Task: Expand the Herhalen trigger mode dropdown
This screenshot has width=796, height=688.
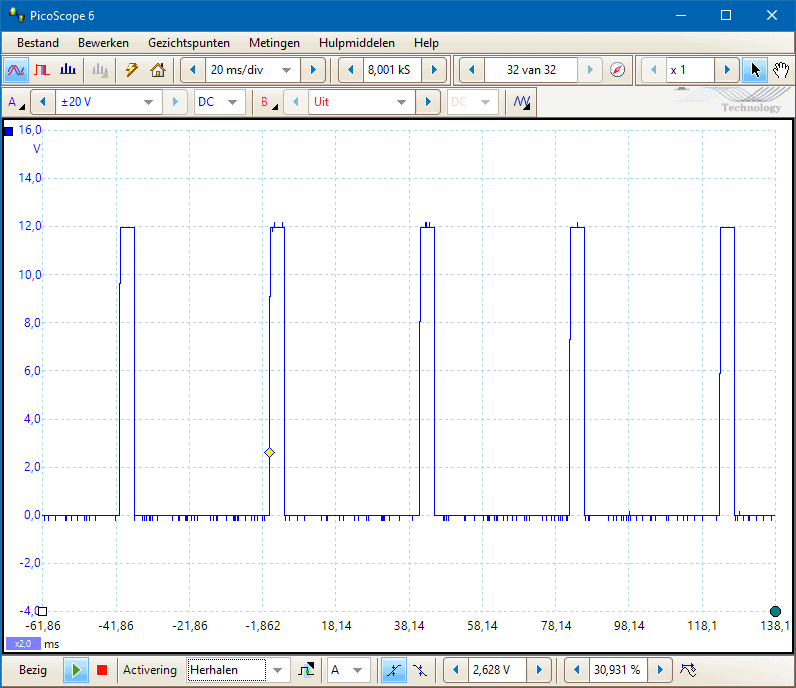Action: click(278, 670)
